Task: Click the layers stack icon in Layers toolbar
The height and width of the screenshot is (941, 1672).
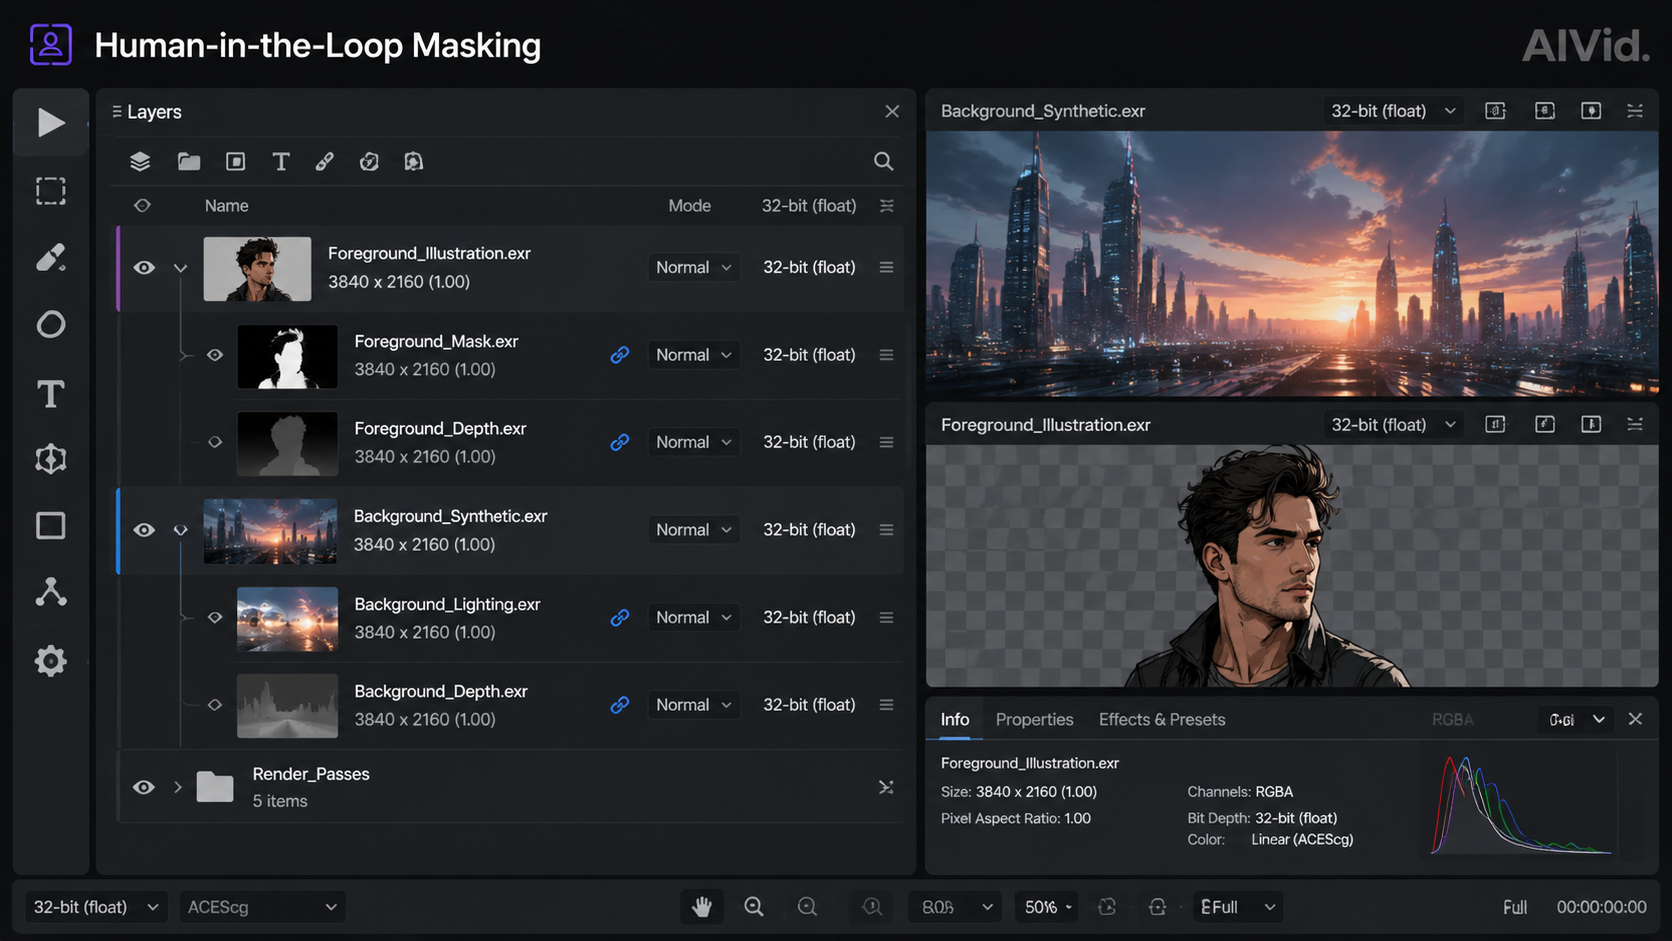Action: click(x=140, y=161)
